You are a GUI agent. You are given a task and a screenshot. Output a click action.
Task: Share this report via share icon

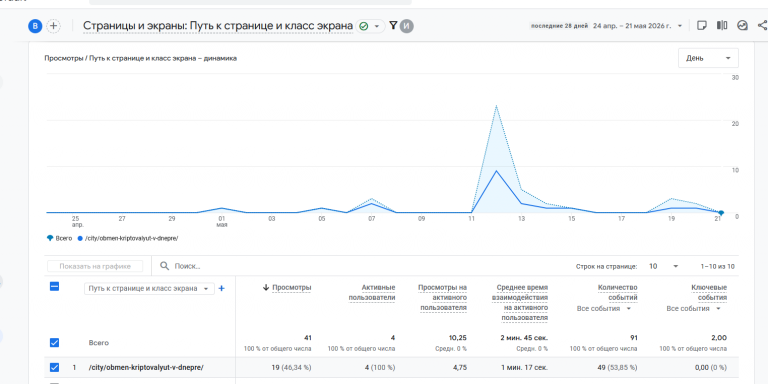[x=762, y=25]
